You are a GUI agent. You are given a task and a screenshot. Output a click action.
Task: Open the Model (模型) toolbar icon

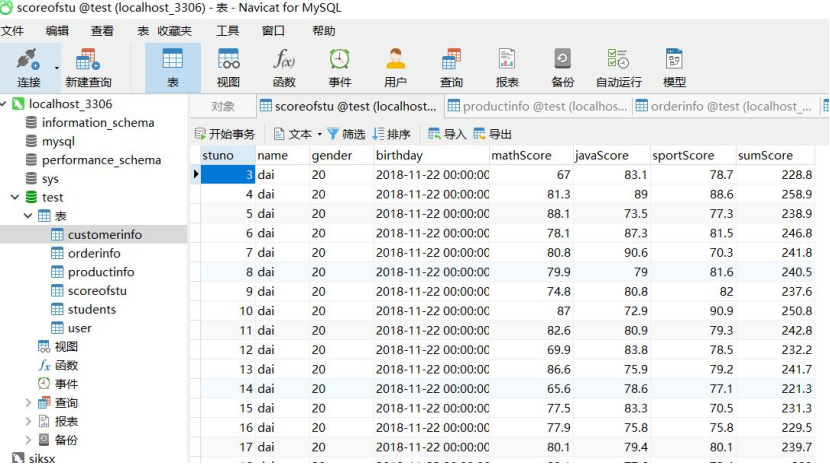click(674, 68)
